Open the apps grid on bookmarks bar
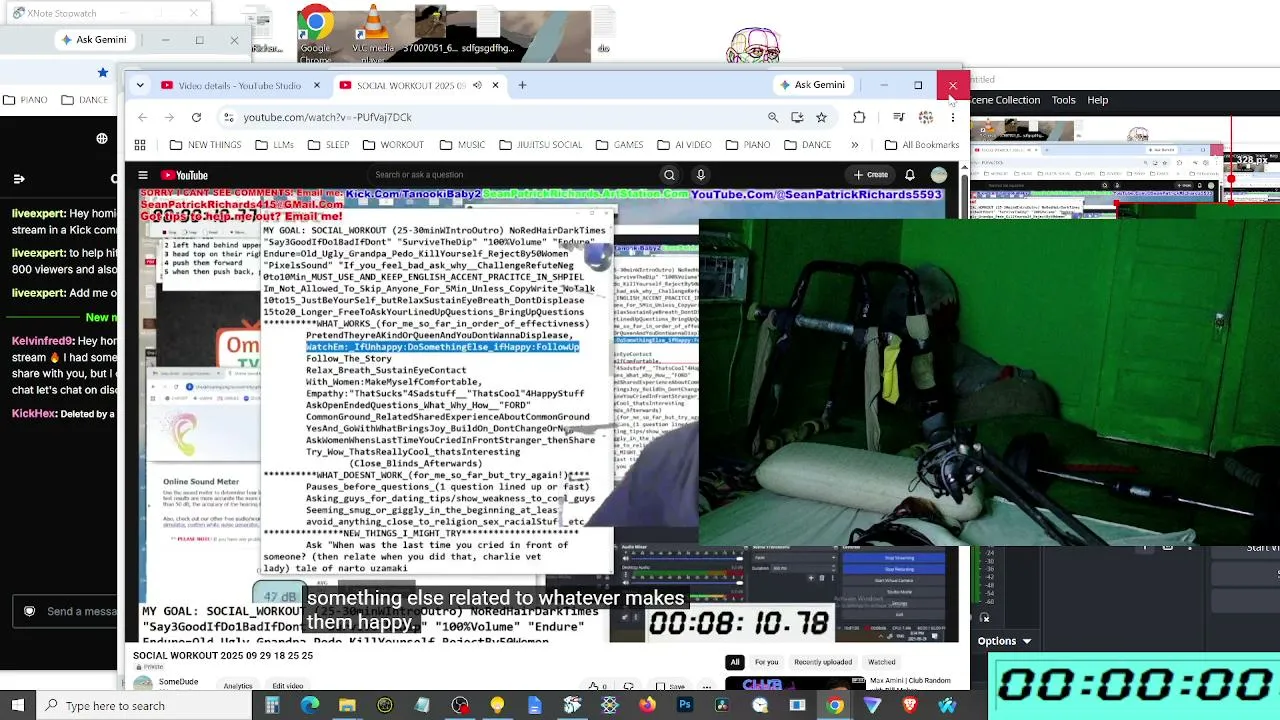Viewport: 1280px width, 720px height. 141,145
